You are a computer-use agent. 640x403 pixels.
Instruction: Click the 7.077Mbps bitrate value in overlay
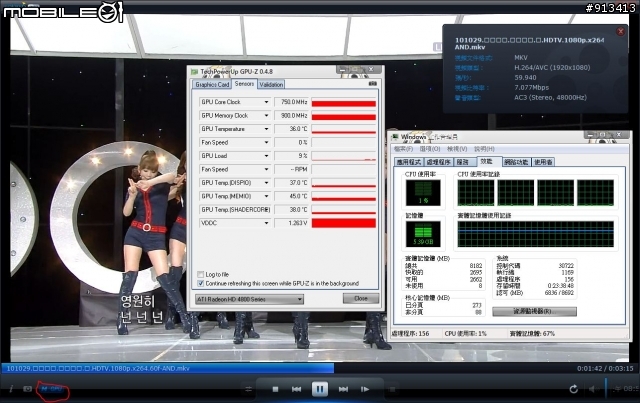[x=531, y=87]
